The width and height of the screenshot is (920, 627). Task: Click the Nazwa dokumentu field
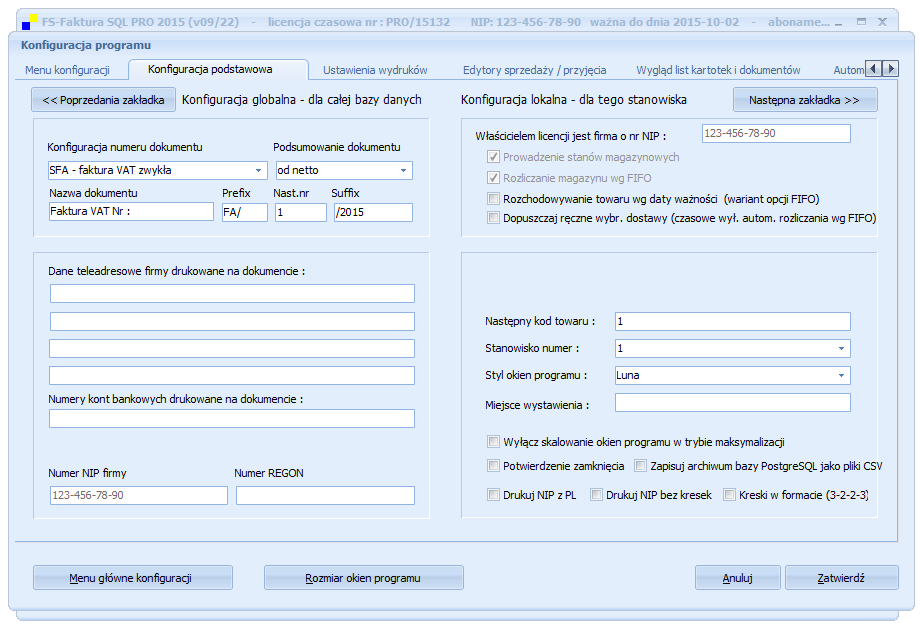point(131,212)
